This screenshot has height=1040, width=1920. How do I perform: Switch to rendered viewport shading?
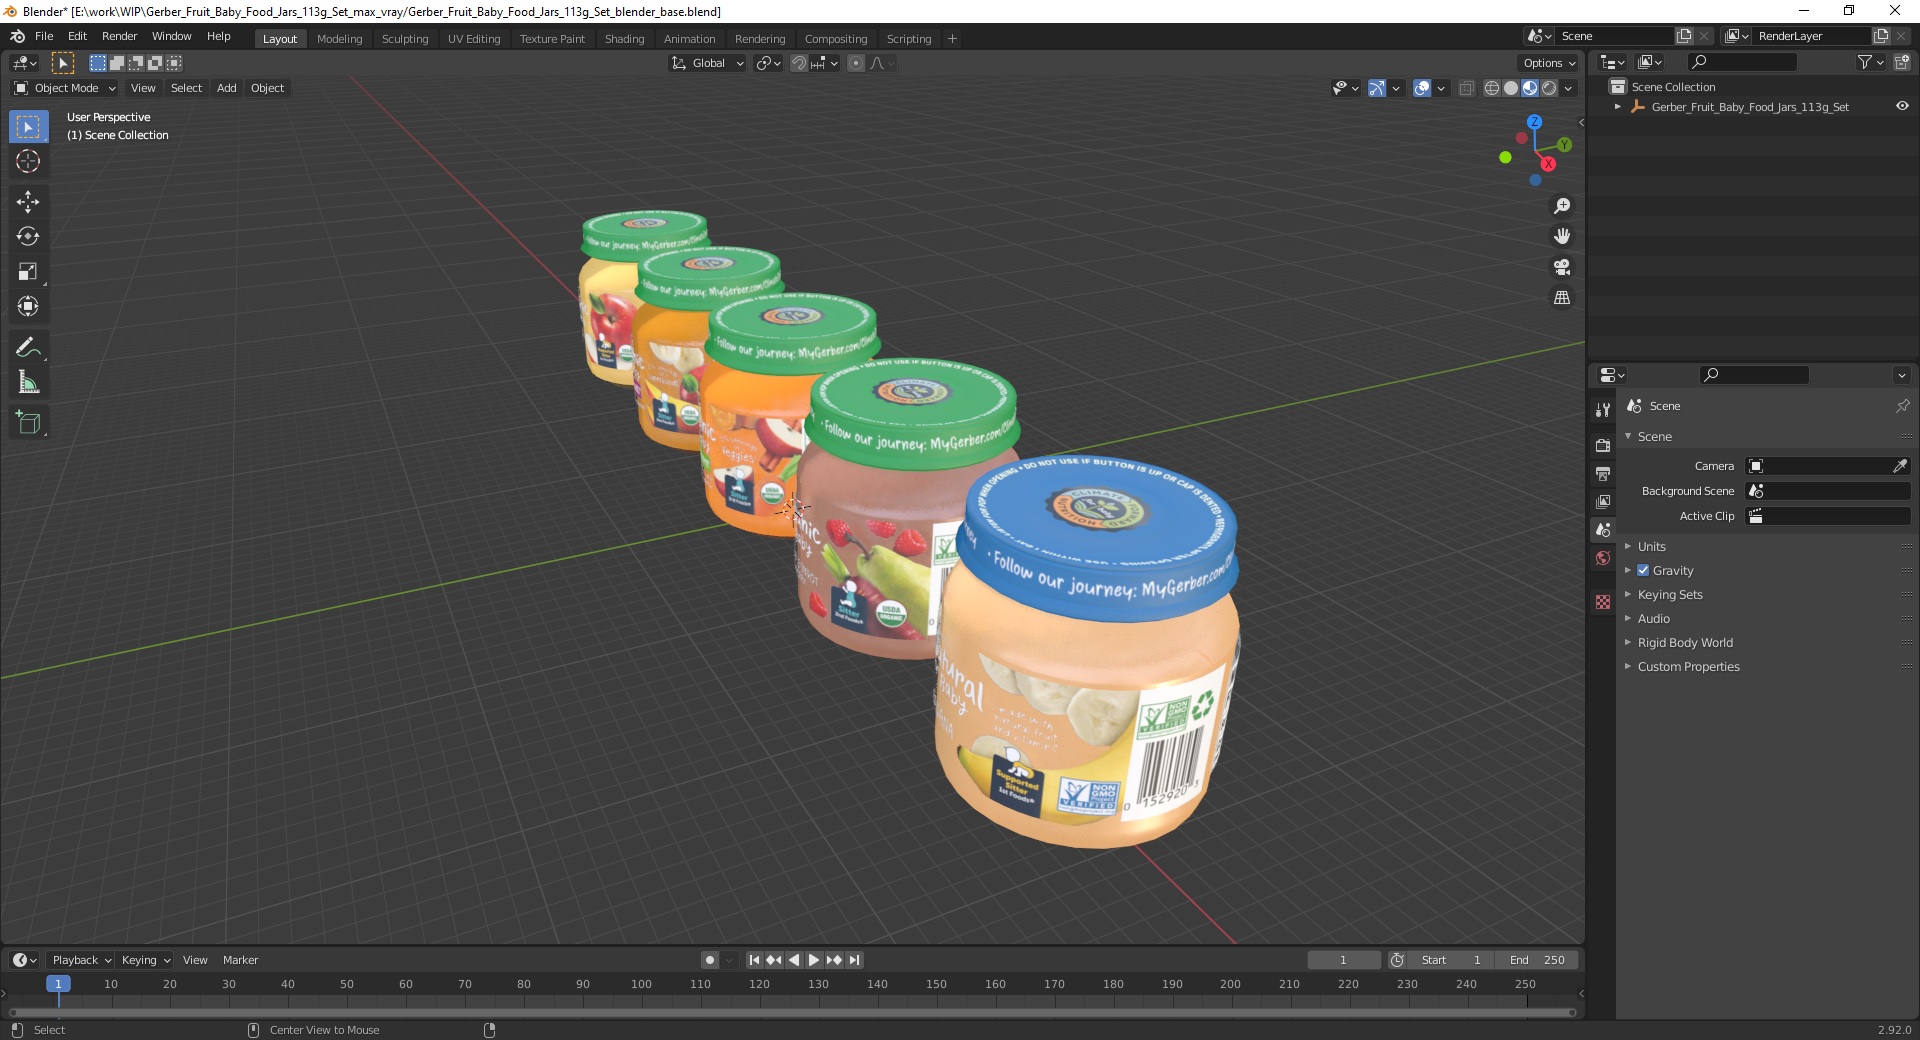pyautogui.click(x=1549, y=88)
